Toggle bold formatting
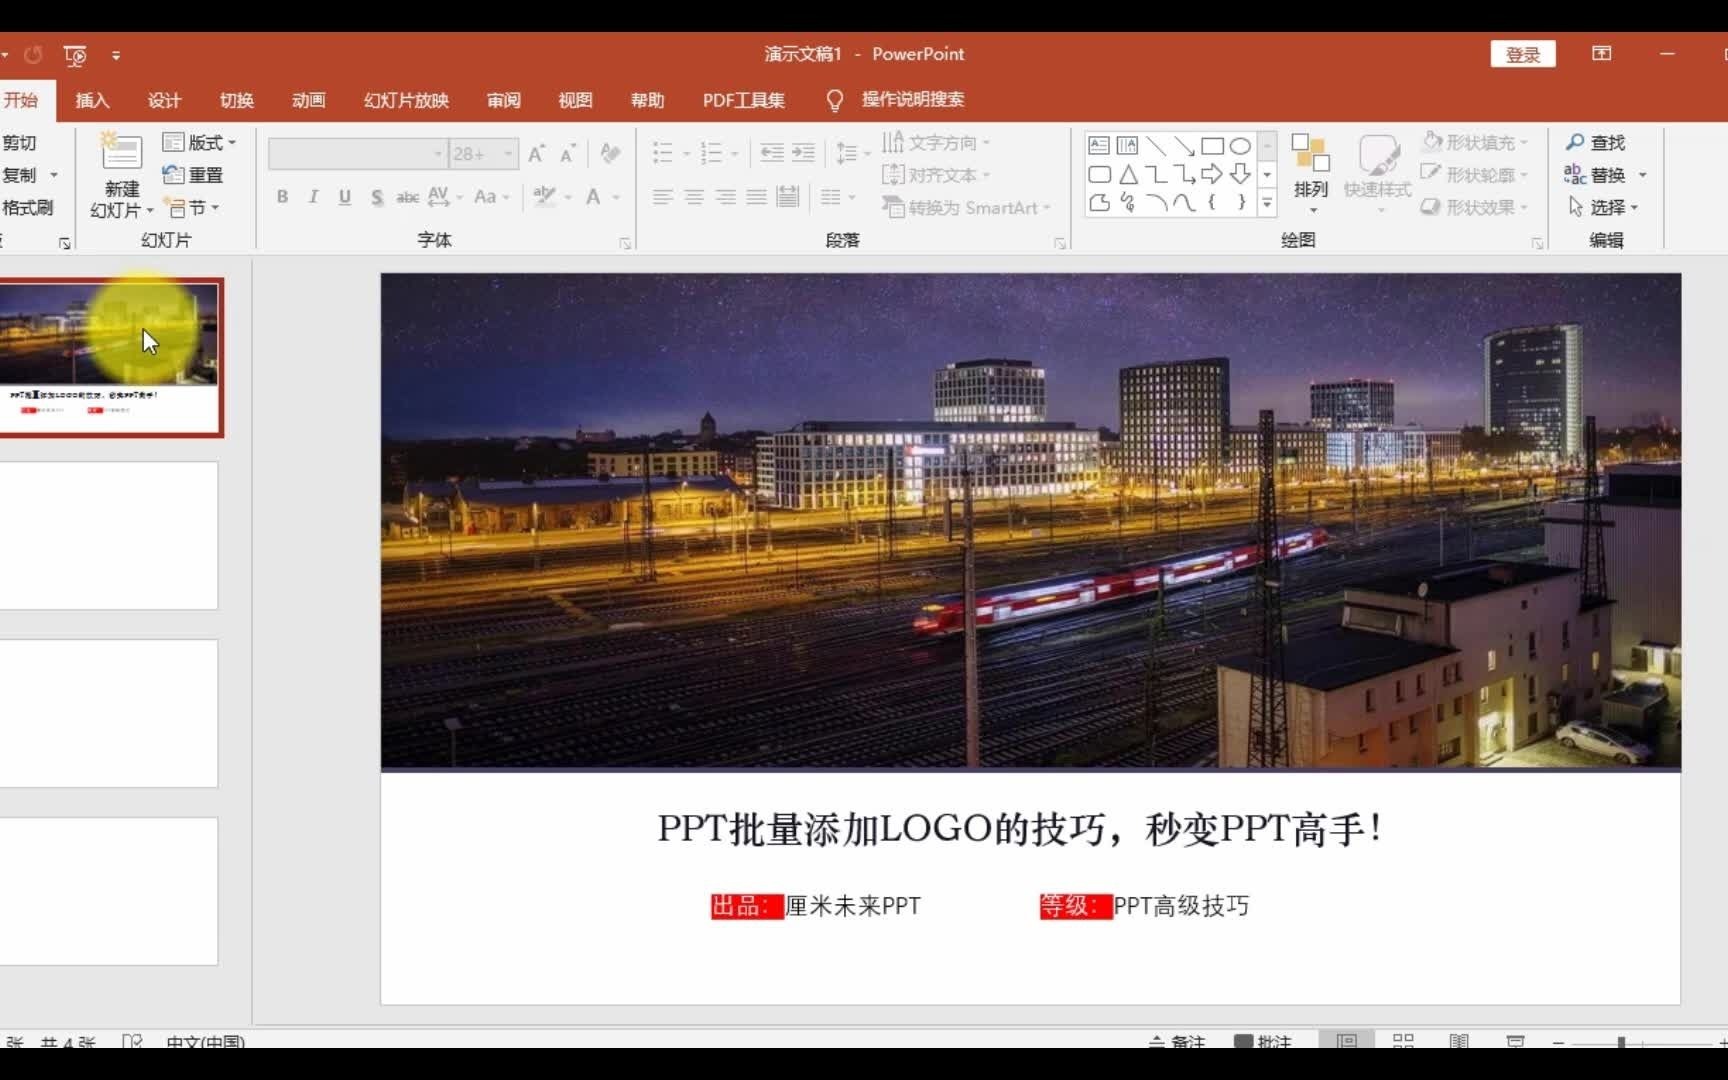This screenshot has width=1728, height=1080. (x=281, y=197)
